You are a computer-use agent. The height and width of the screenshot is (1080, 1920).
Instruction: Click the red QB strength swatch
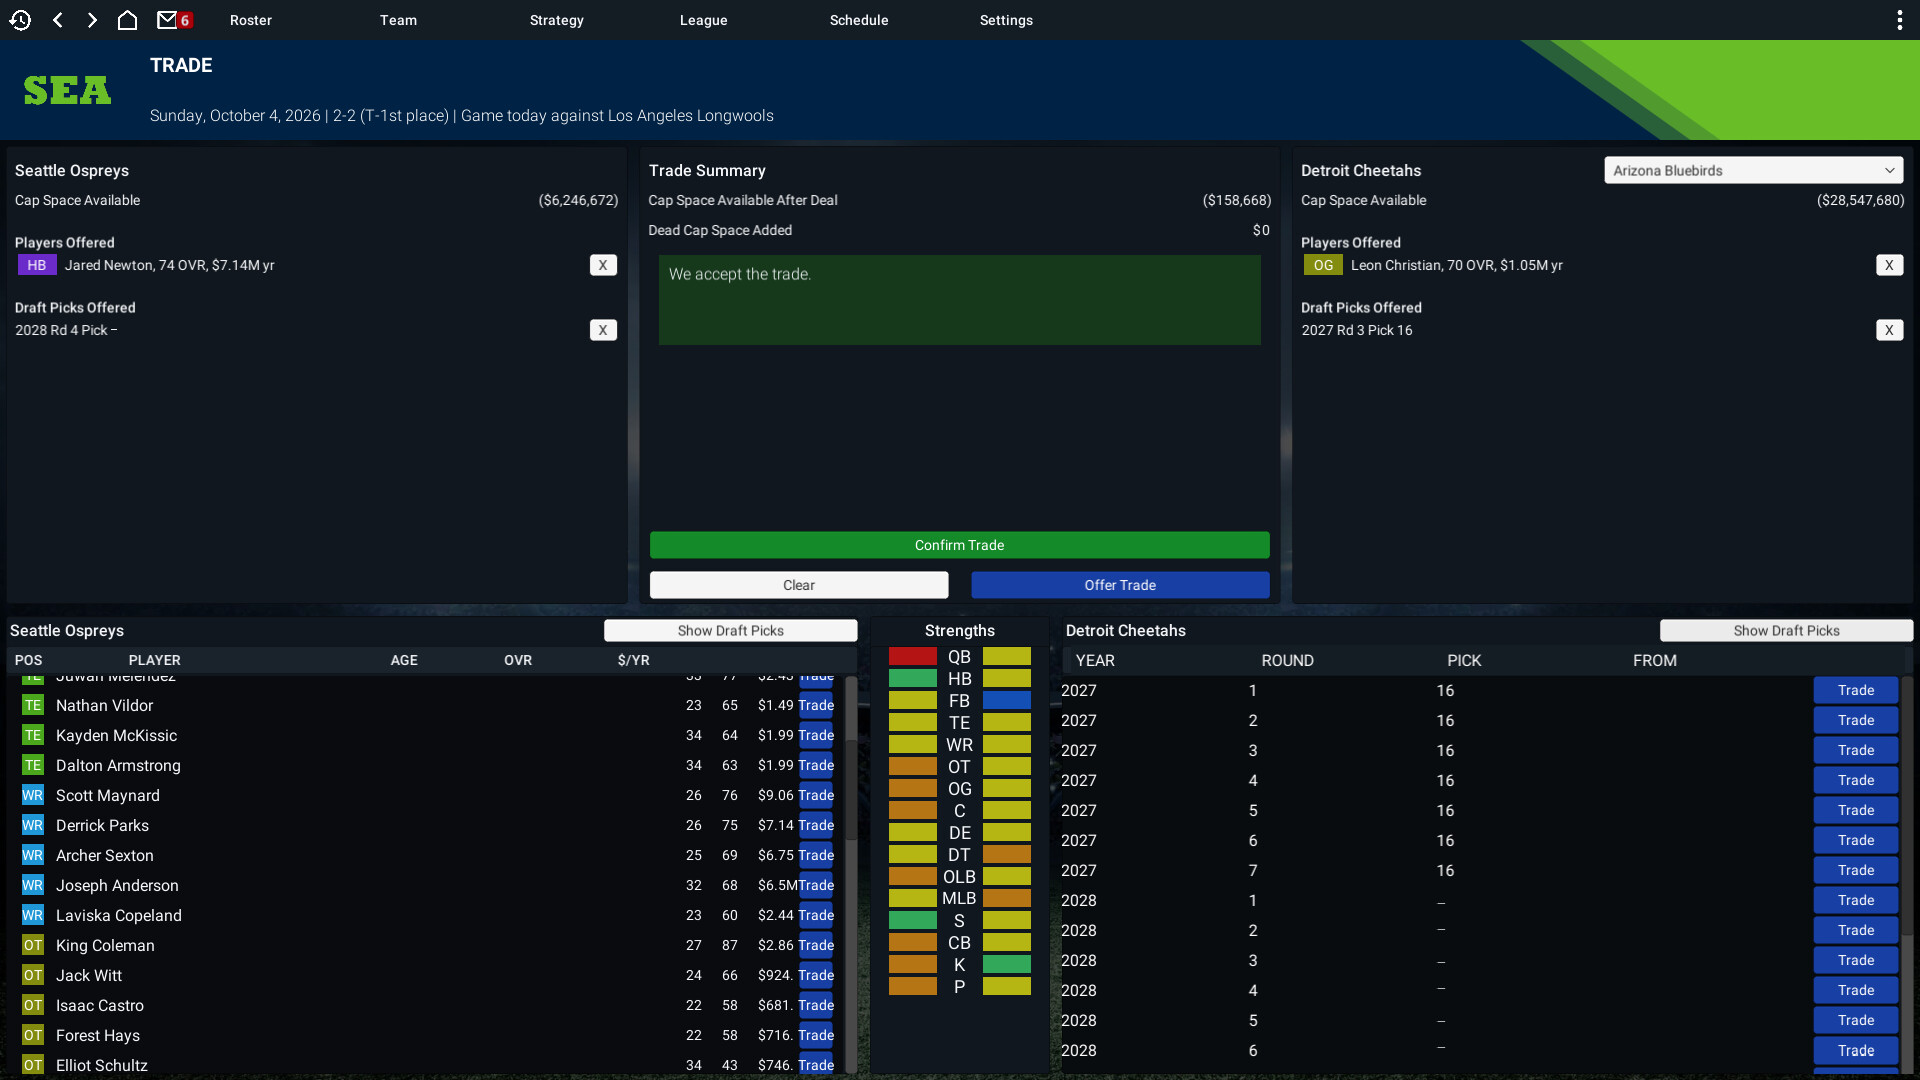click(x=912, y=657)
